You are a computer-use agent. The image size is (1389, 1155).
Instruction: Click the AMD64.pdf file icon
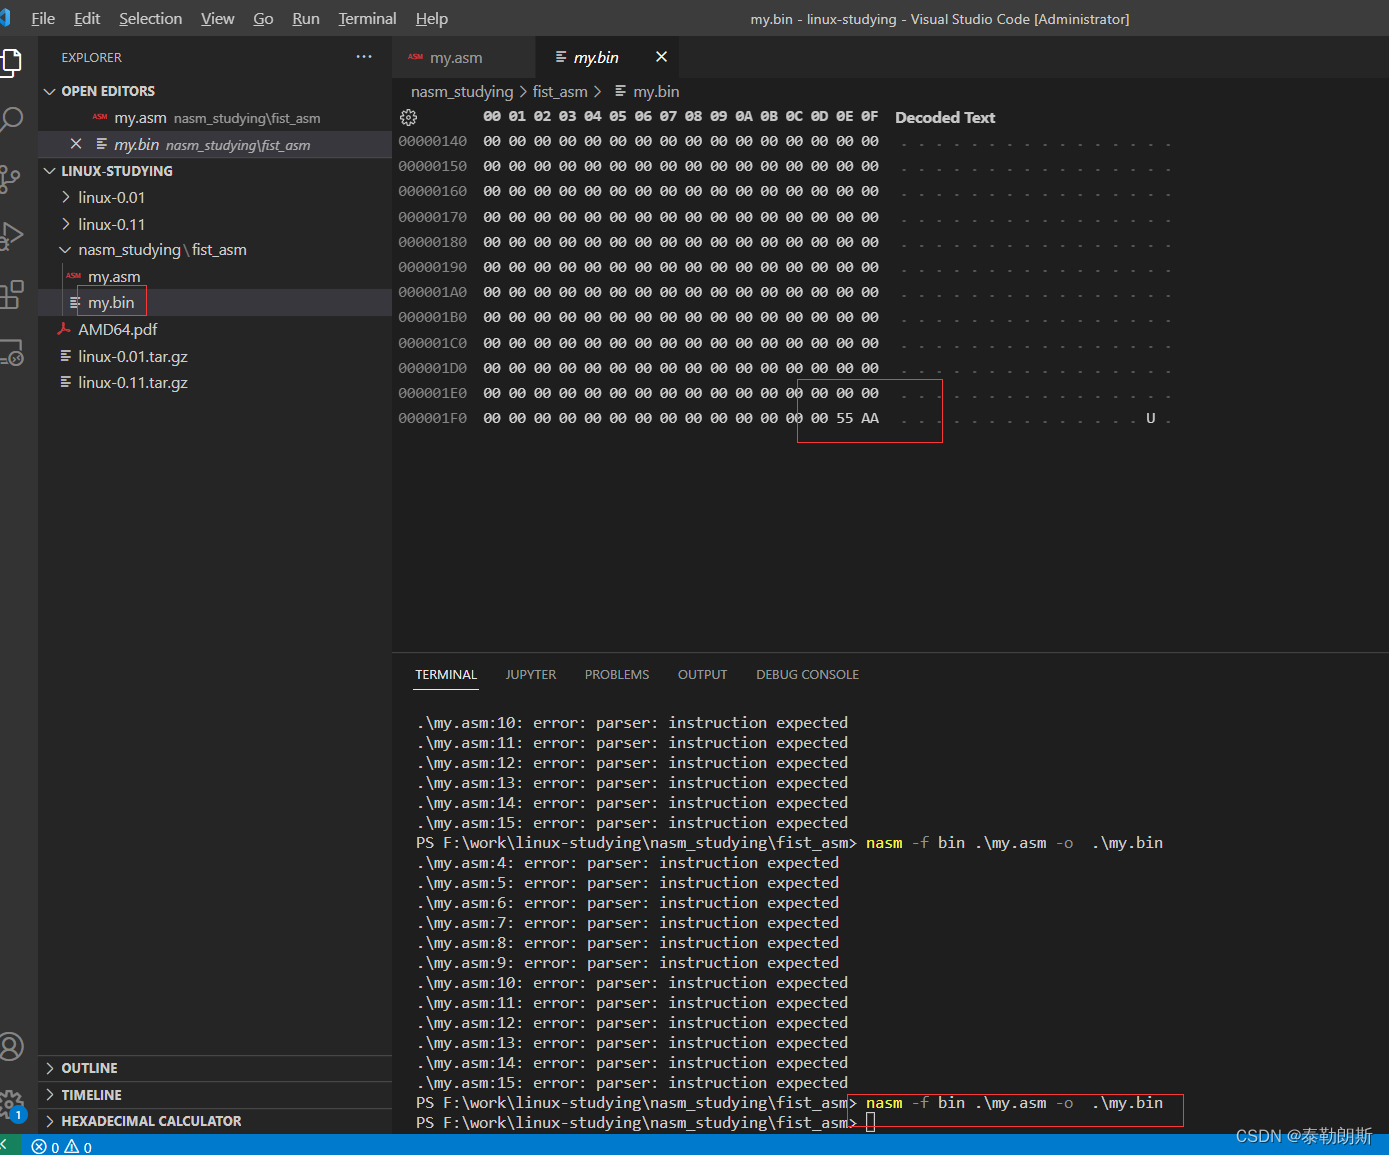coord(64,329)
